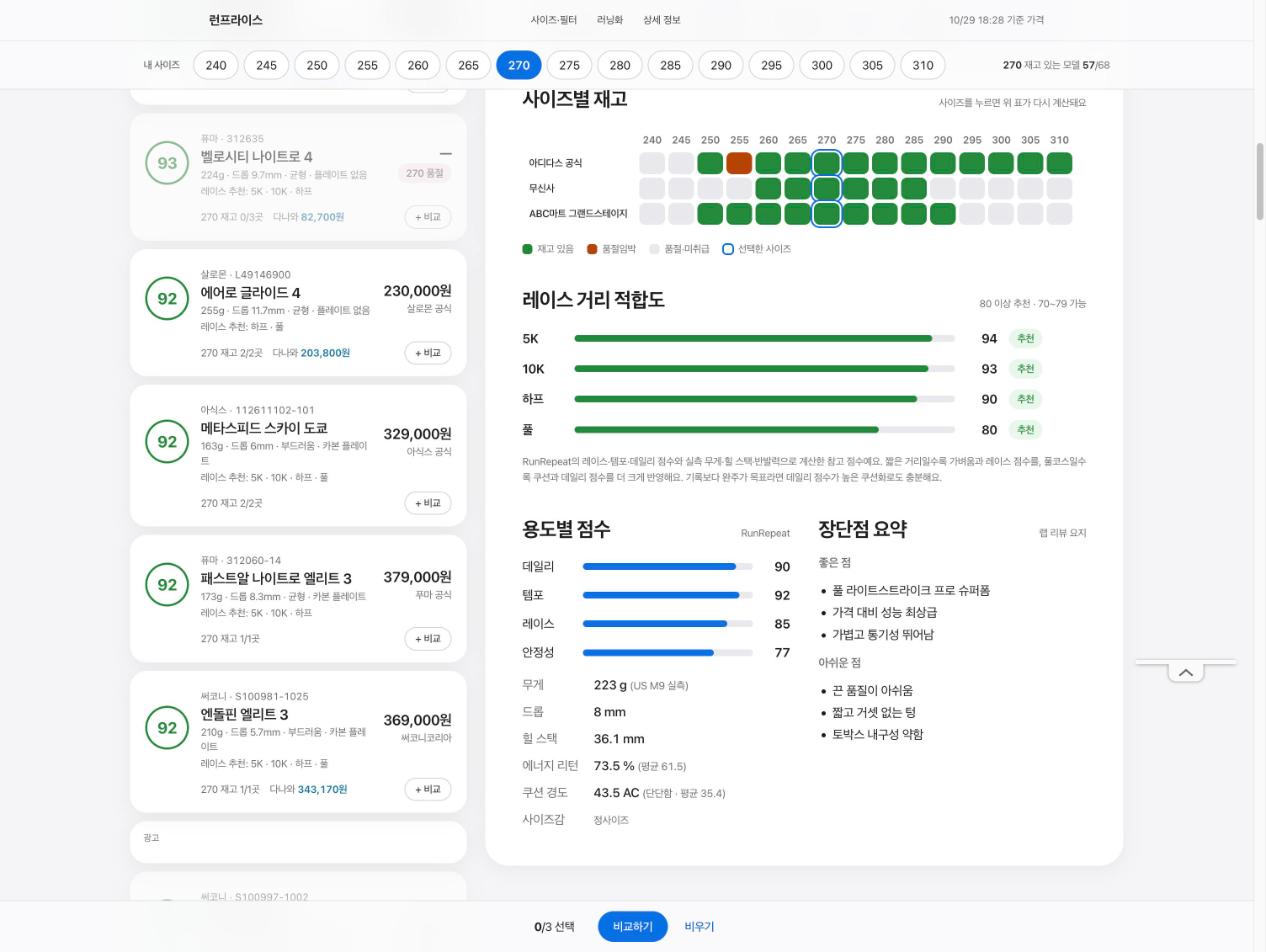
Task: Click the 쿠션 경도 43.5 AC value
Action: pyautogui.click(x=659, y=792)
